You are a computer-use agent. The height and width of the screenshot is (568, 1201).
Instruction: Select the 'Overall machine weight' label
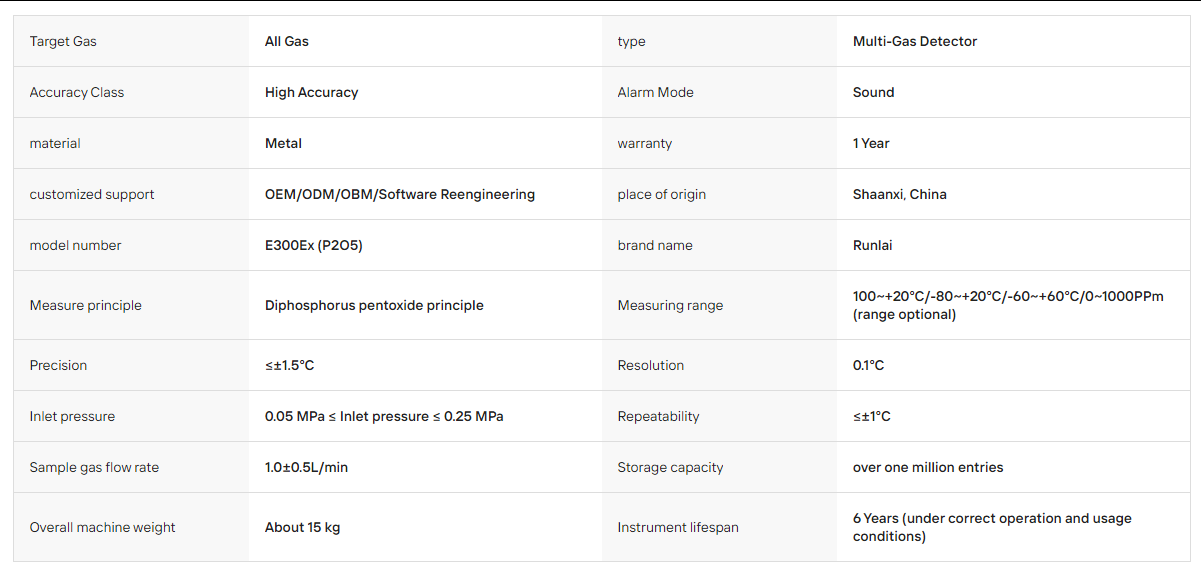102,527
